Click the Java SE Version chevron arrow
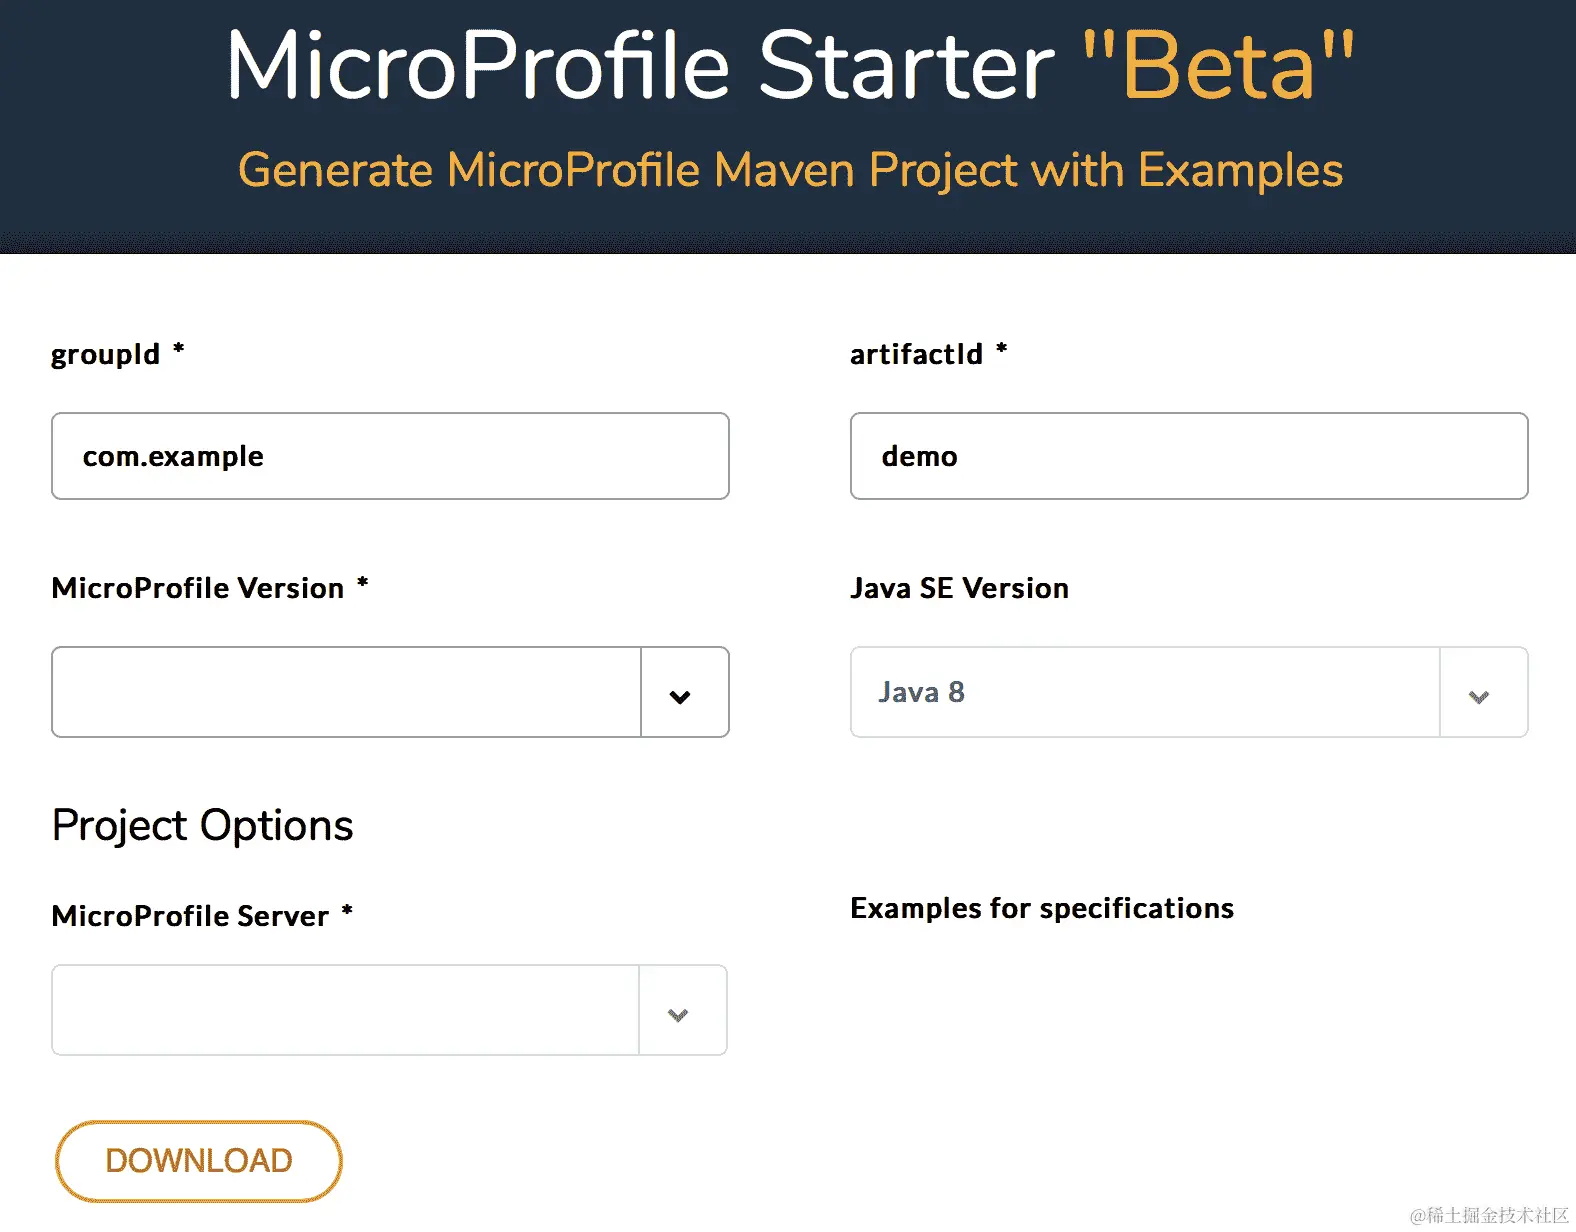 (x=1480, y=695)
